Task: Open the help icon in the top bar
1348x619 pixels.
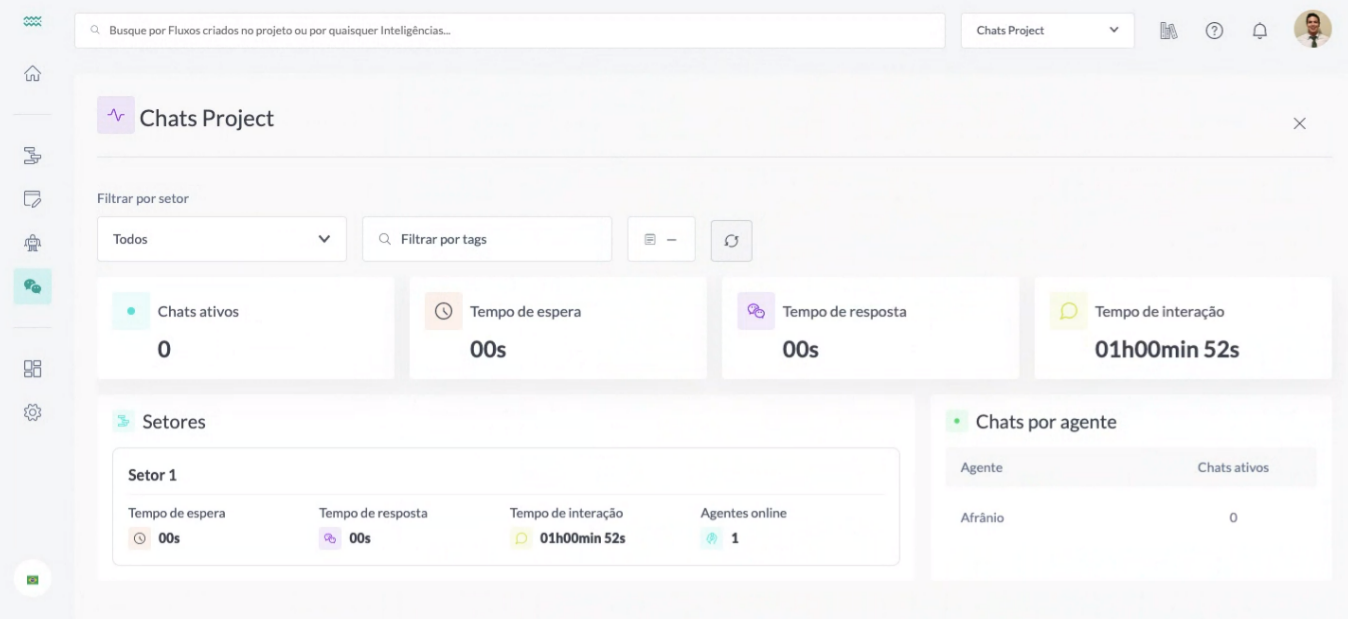Action: pyautogui.click(x=1214, y=30)
